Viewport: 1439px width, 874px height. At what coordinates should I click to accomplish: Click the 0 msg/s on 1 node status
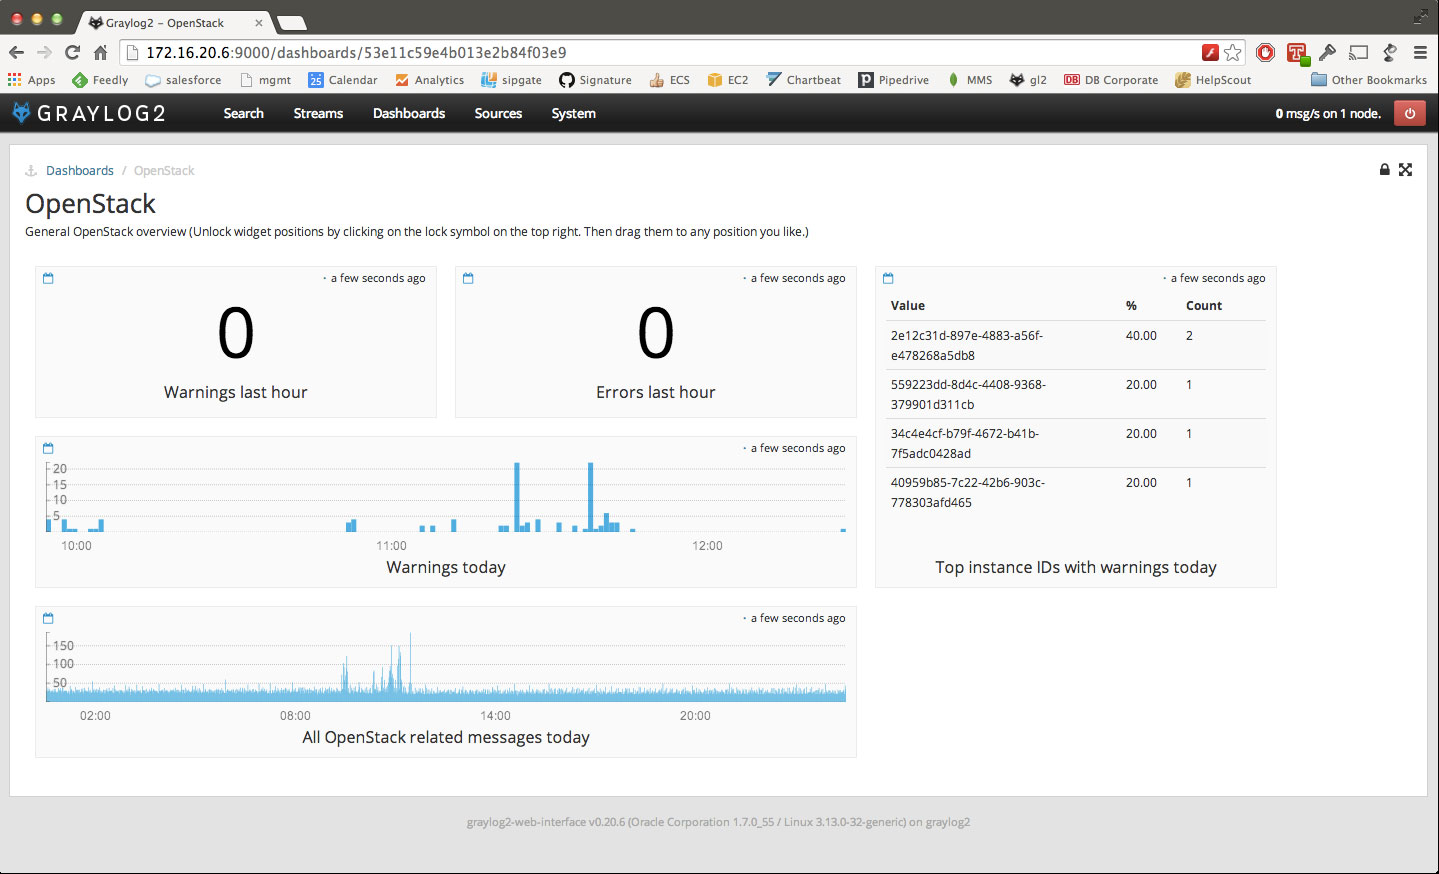1328,114
